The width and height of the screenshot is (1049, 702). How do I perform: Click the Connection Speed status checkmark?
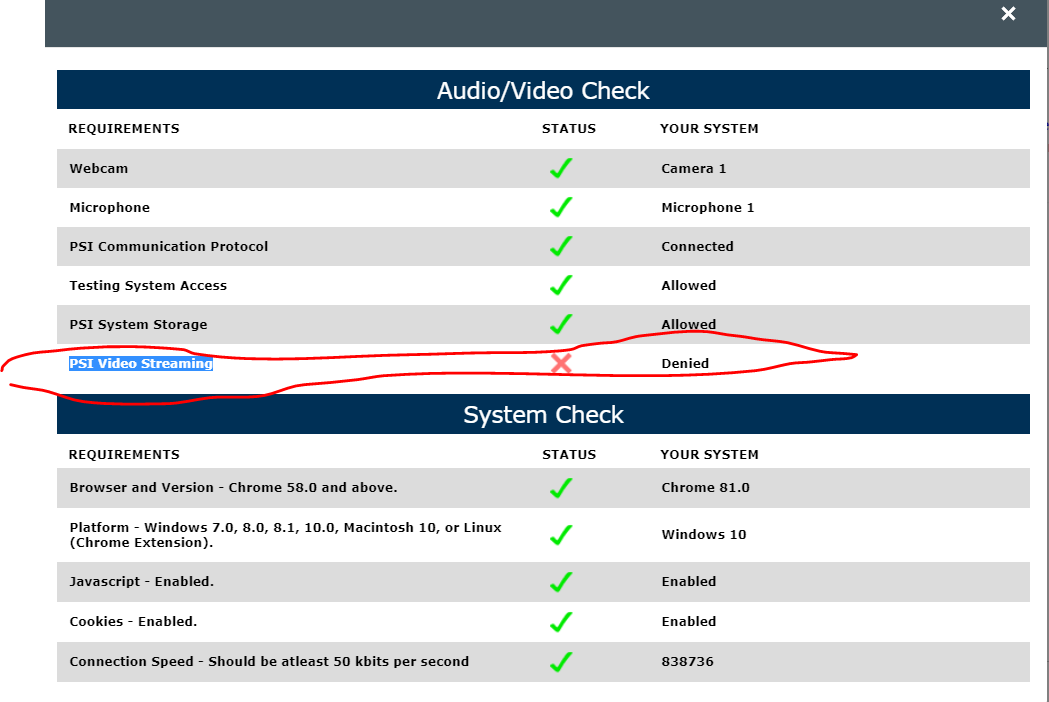point(561,662)
